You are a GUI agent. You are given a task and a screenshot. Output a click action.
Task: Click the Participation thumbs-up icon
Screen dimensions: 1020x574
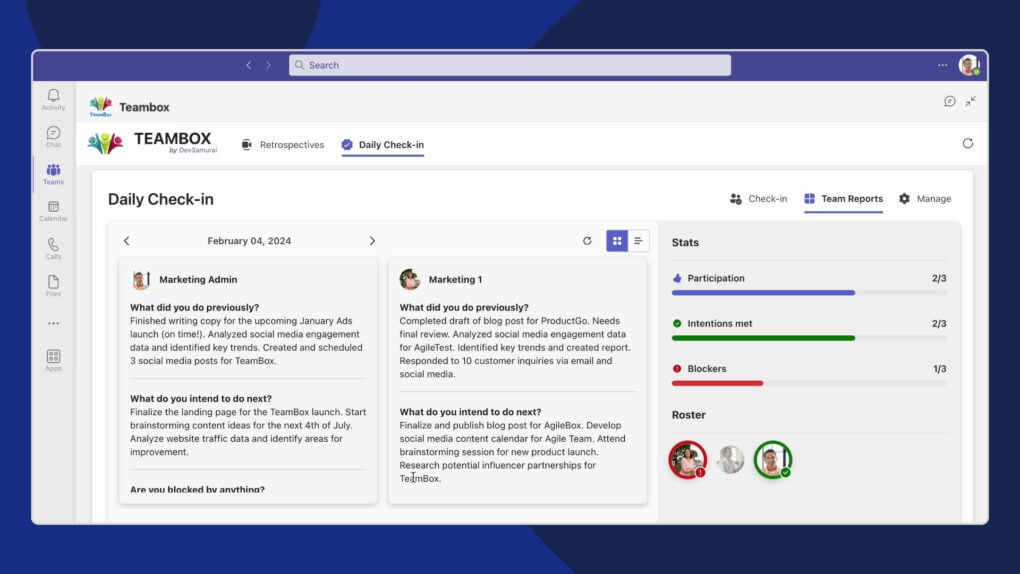(677, 278)
